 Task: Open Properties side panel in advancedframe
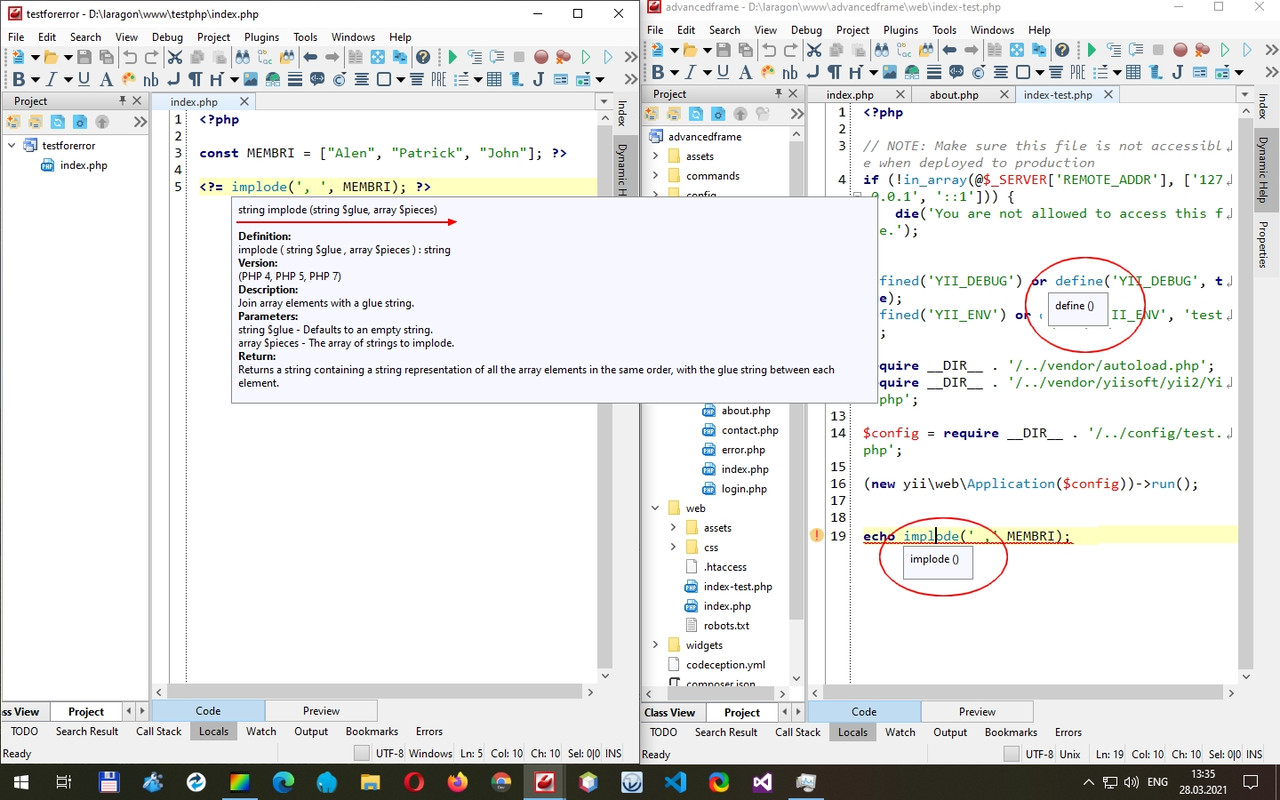point(1263,244)
